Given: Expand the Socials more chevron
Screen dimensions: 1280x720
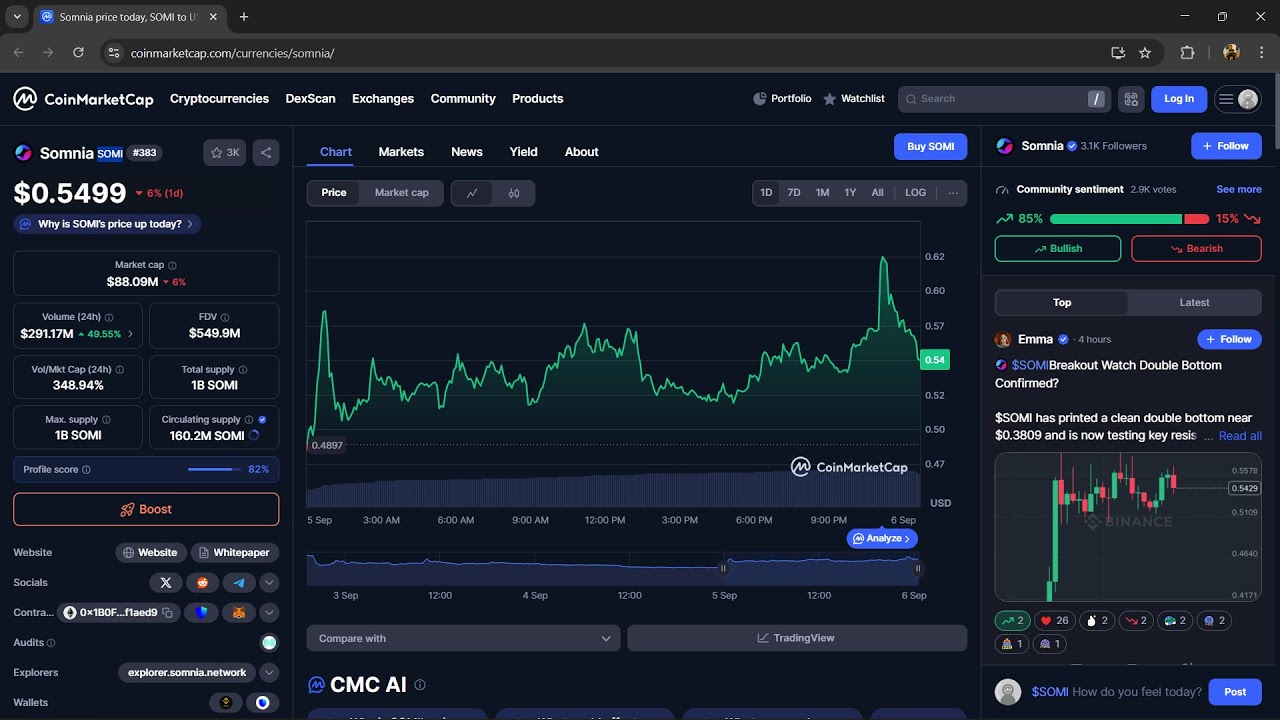Looking at the screenshot, I should point(270,582).
